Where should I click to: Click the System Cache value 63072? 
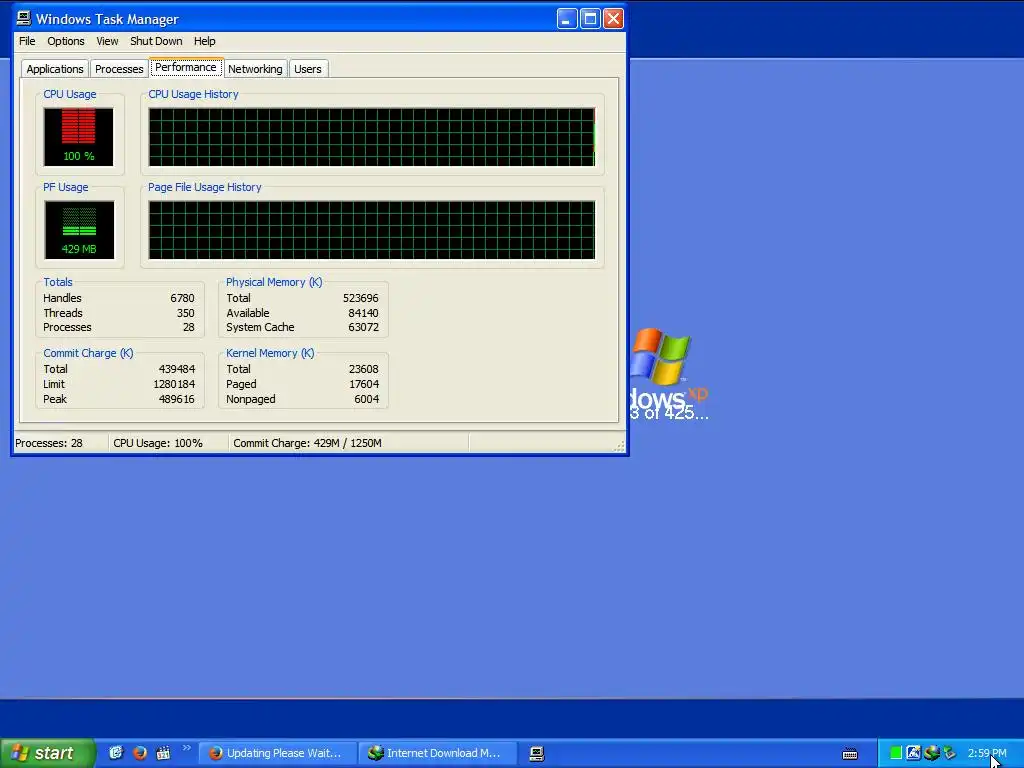[x=363, y=327]
